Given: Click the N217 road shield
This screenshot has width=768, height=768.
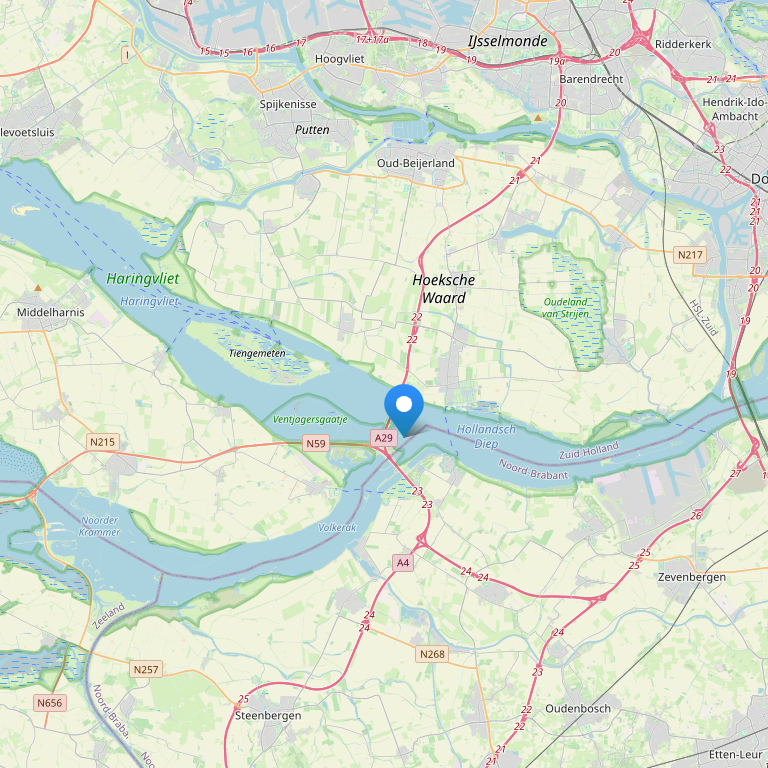Looking at the screenshot, I should [690, 255].
